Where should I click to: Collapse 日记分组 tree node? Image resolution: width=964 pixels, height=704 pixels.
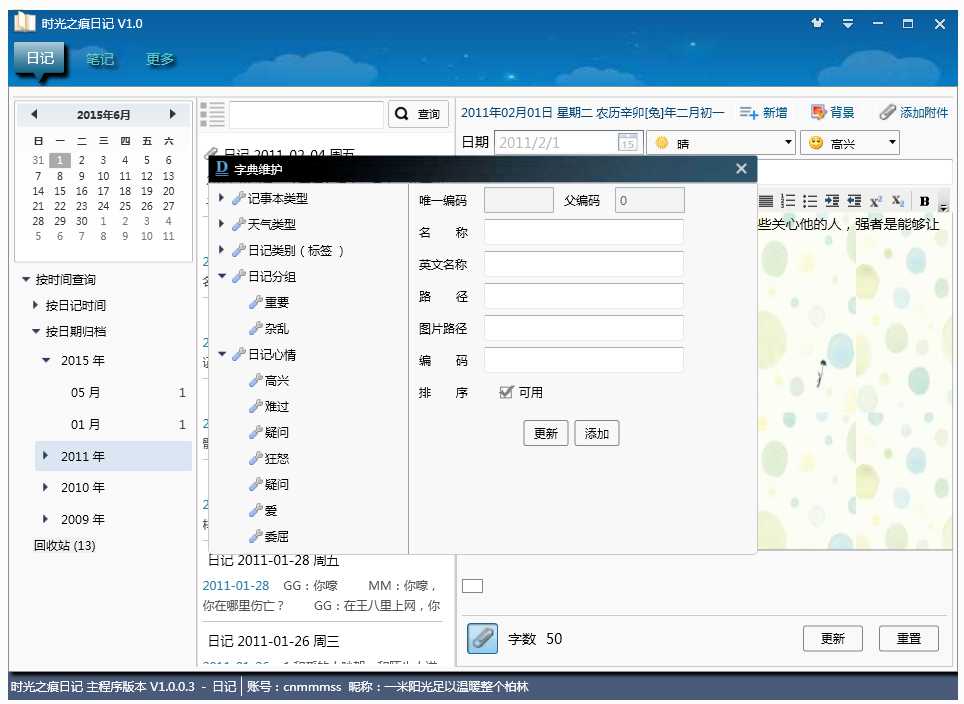[222, 276]
